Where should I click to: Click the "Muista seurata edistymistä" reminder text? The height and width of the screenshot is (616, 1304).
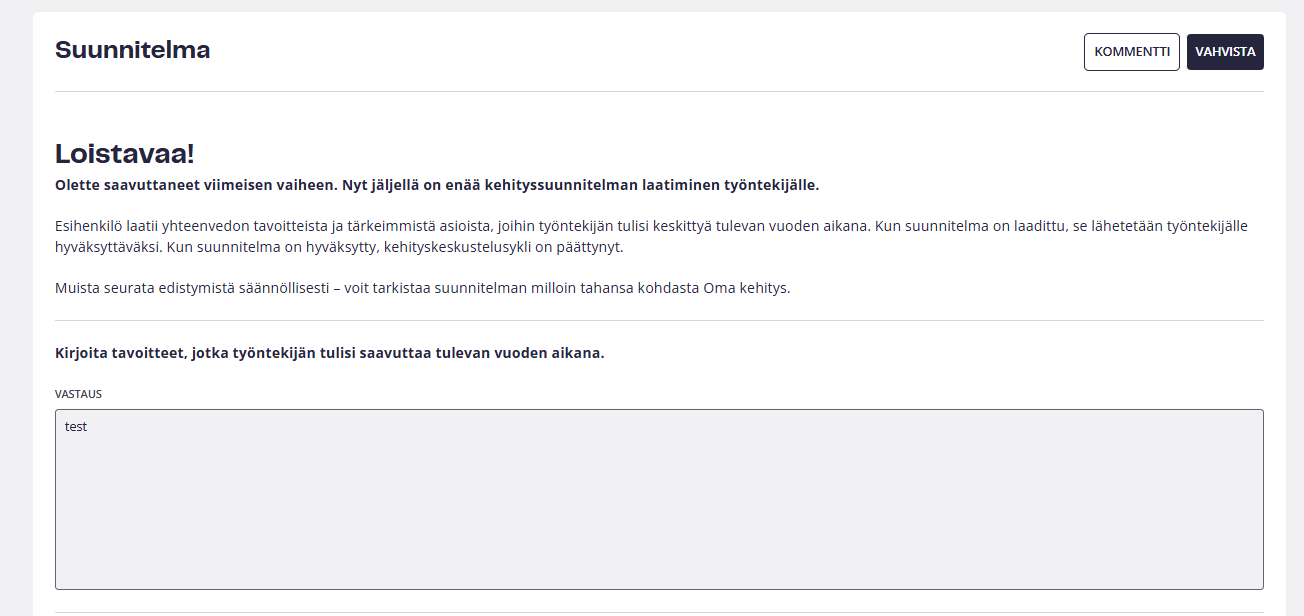pyautogui.click(x=200, y=289)
